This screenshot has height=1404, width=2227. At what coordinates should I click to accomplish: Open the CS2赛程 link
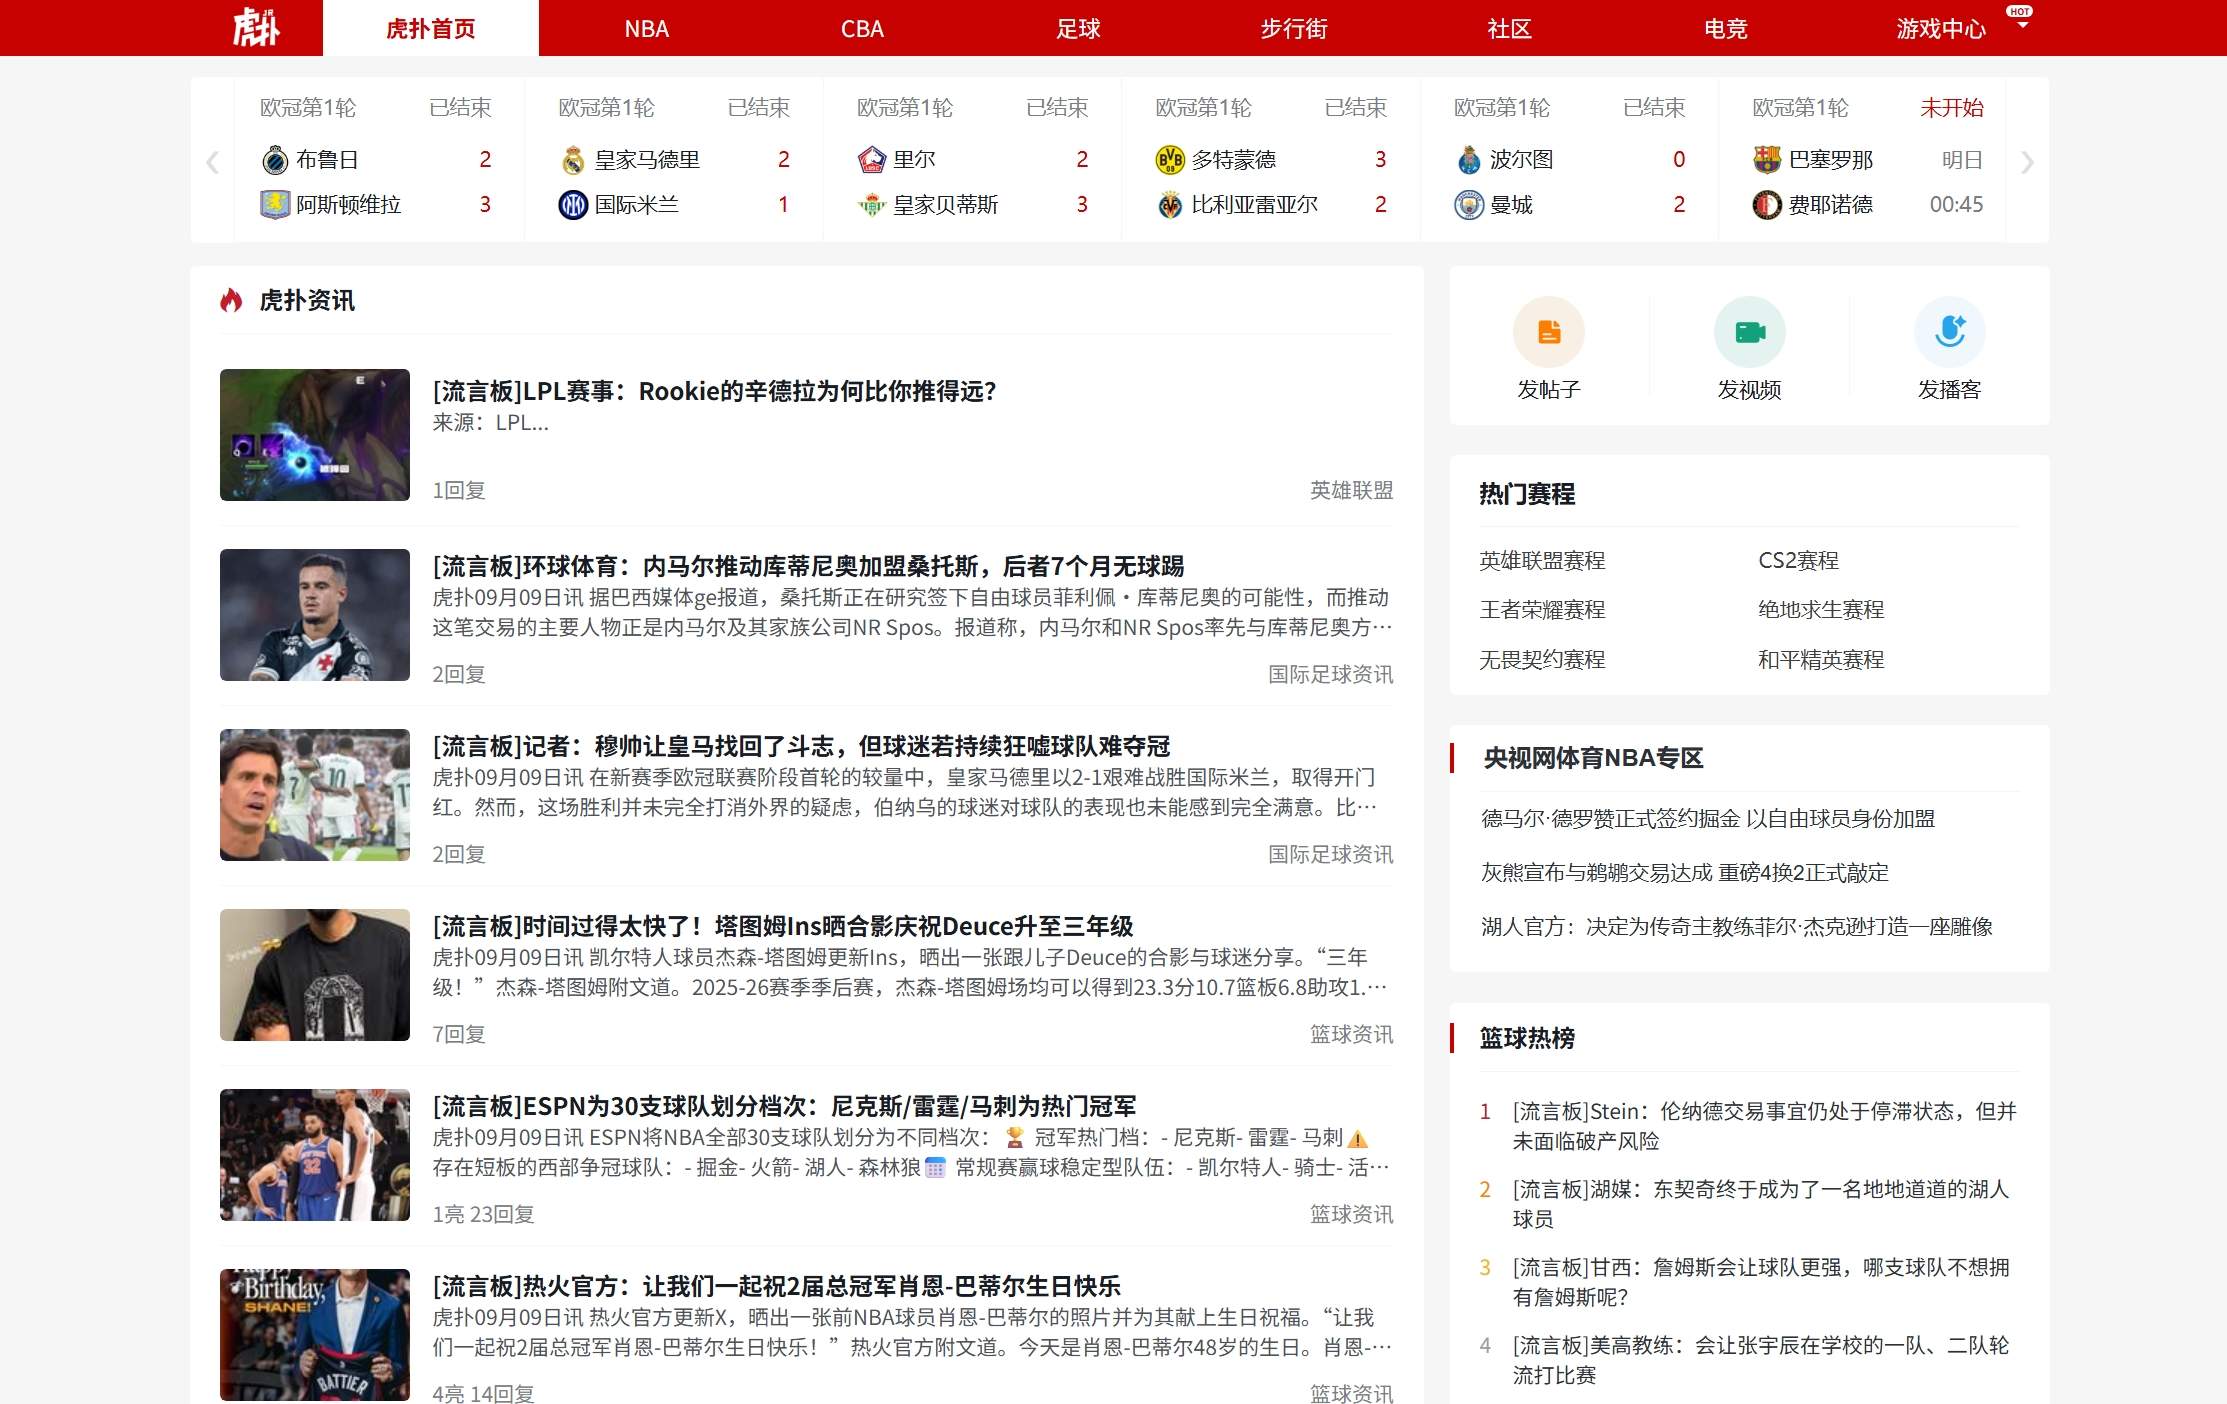[1799, 561]
